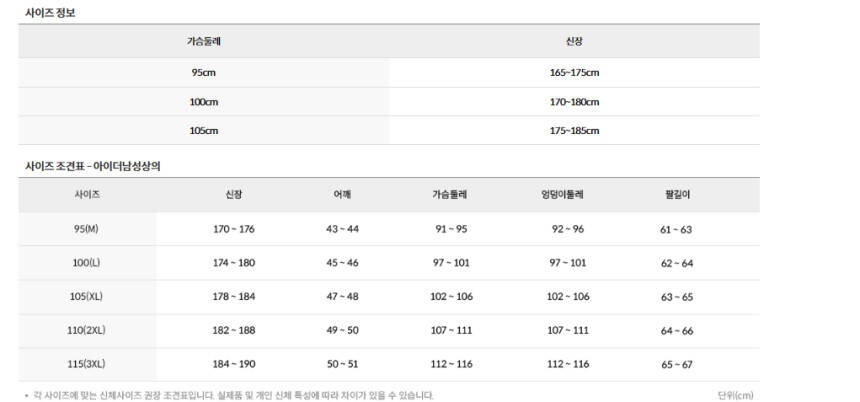The image size is (860, 402).
Task: Click the 115(3XL) size row label
Action: [87, 364]
